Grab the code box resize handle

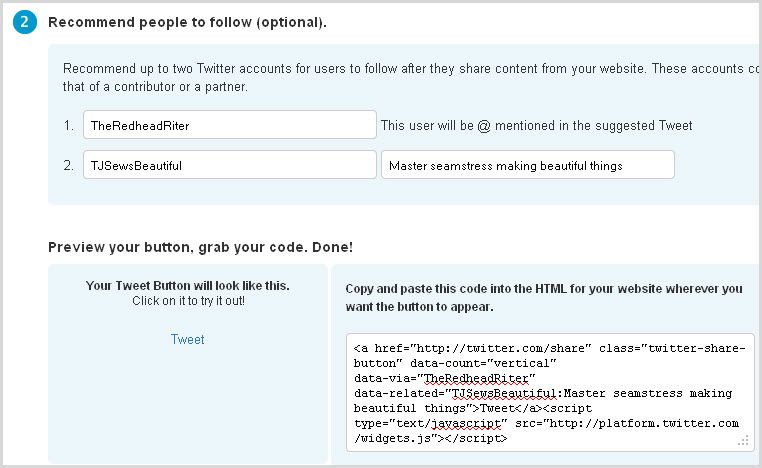point(743,440)
